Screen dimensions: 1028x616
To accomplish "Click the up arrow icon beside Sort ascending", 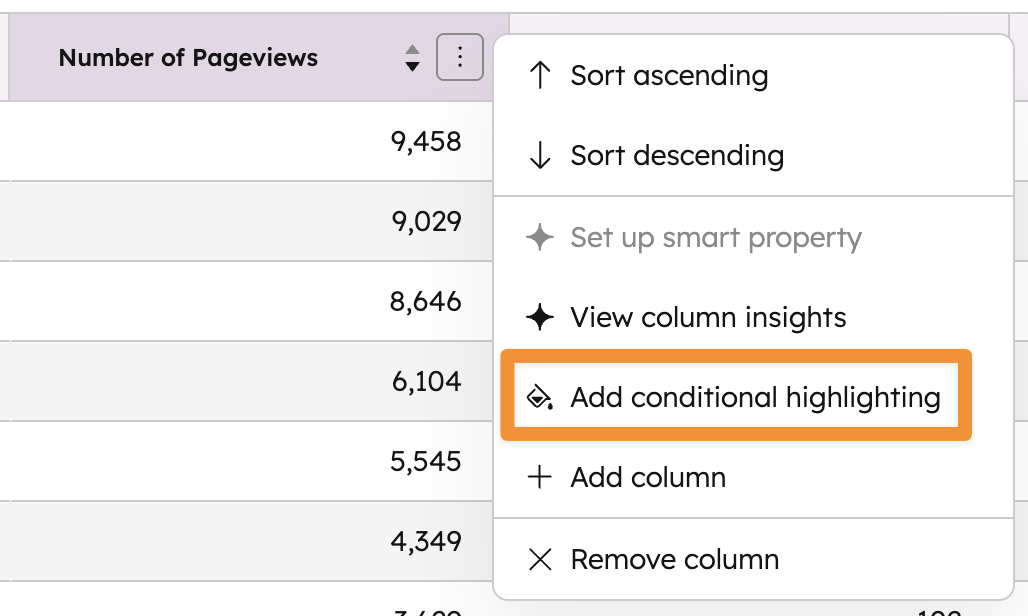I will click(x=540, y=76).
